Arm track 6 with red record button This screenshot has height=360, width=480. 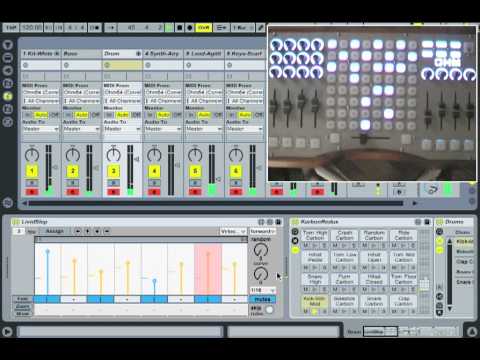[x=236, y=192]
